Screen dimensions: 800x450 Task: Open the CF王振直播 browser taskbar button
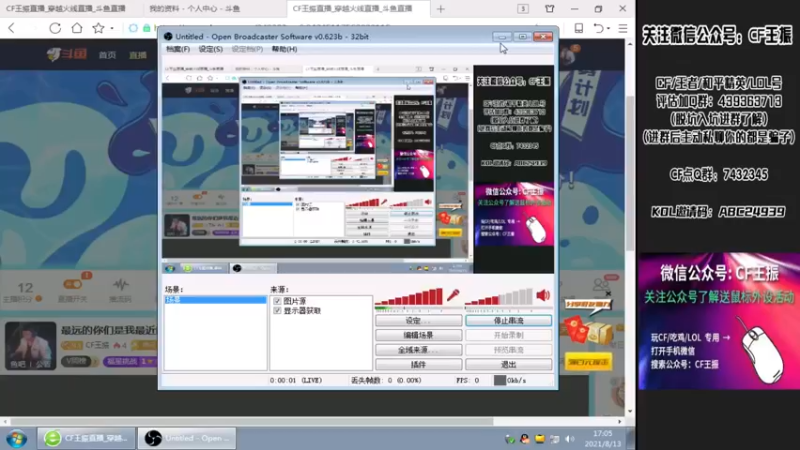coord(86,438)
